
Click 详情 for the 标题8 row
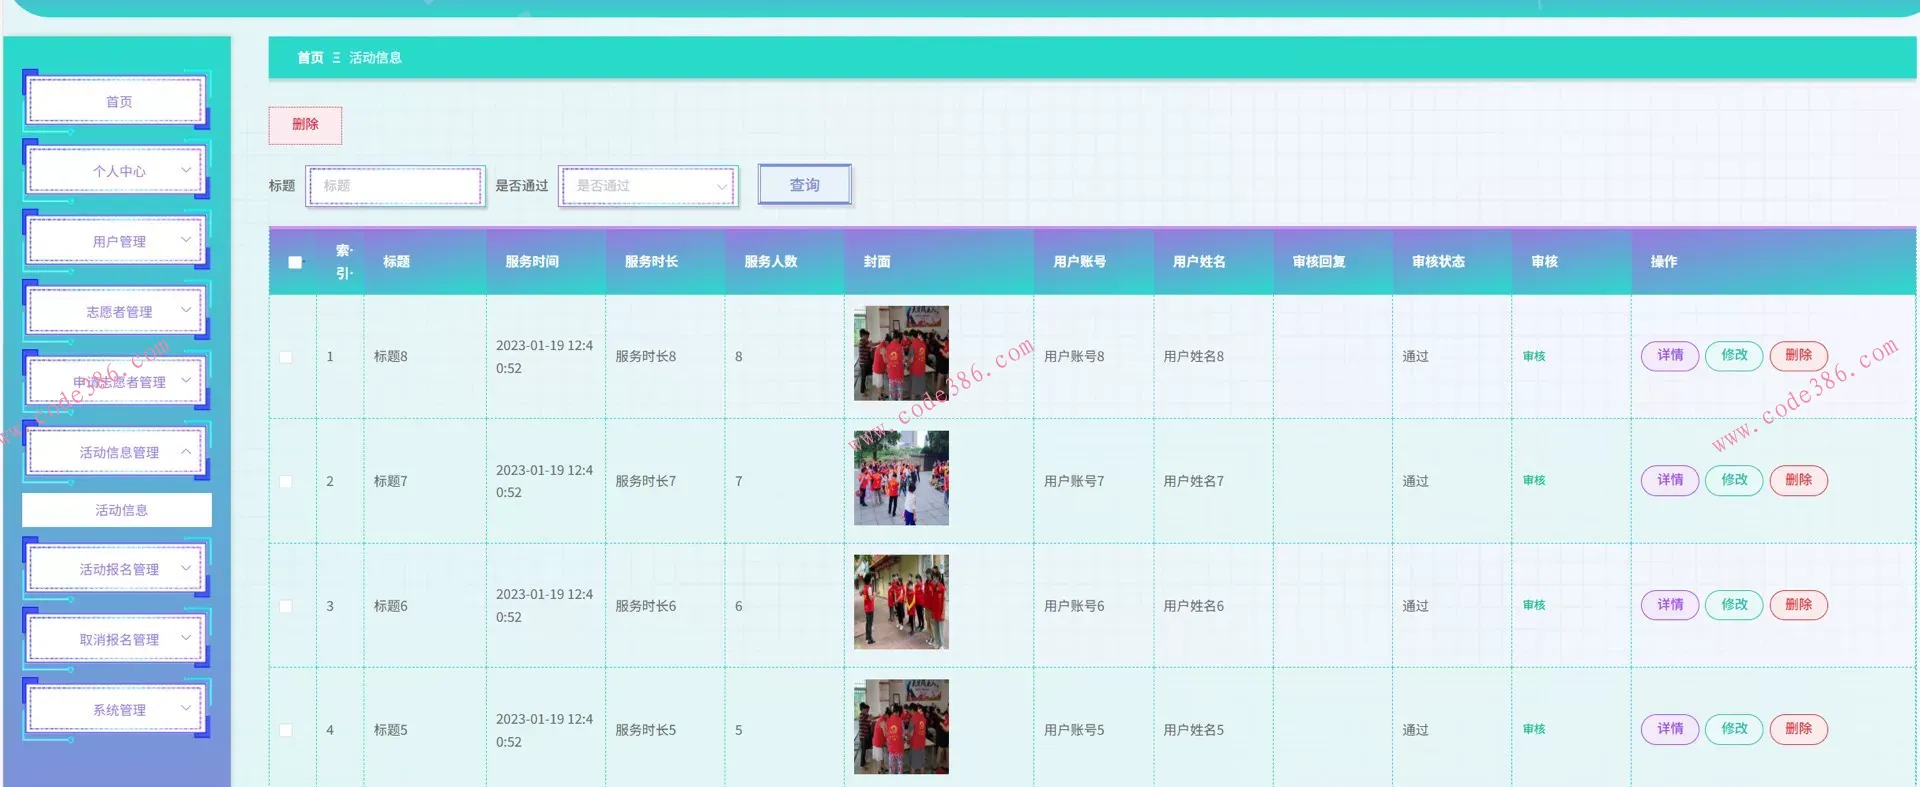1669,355
